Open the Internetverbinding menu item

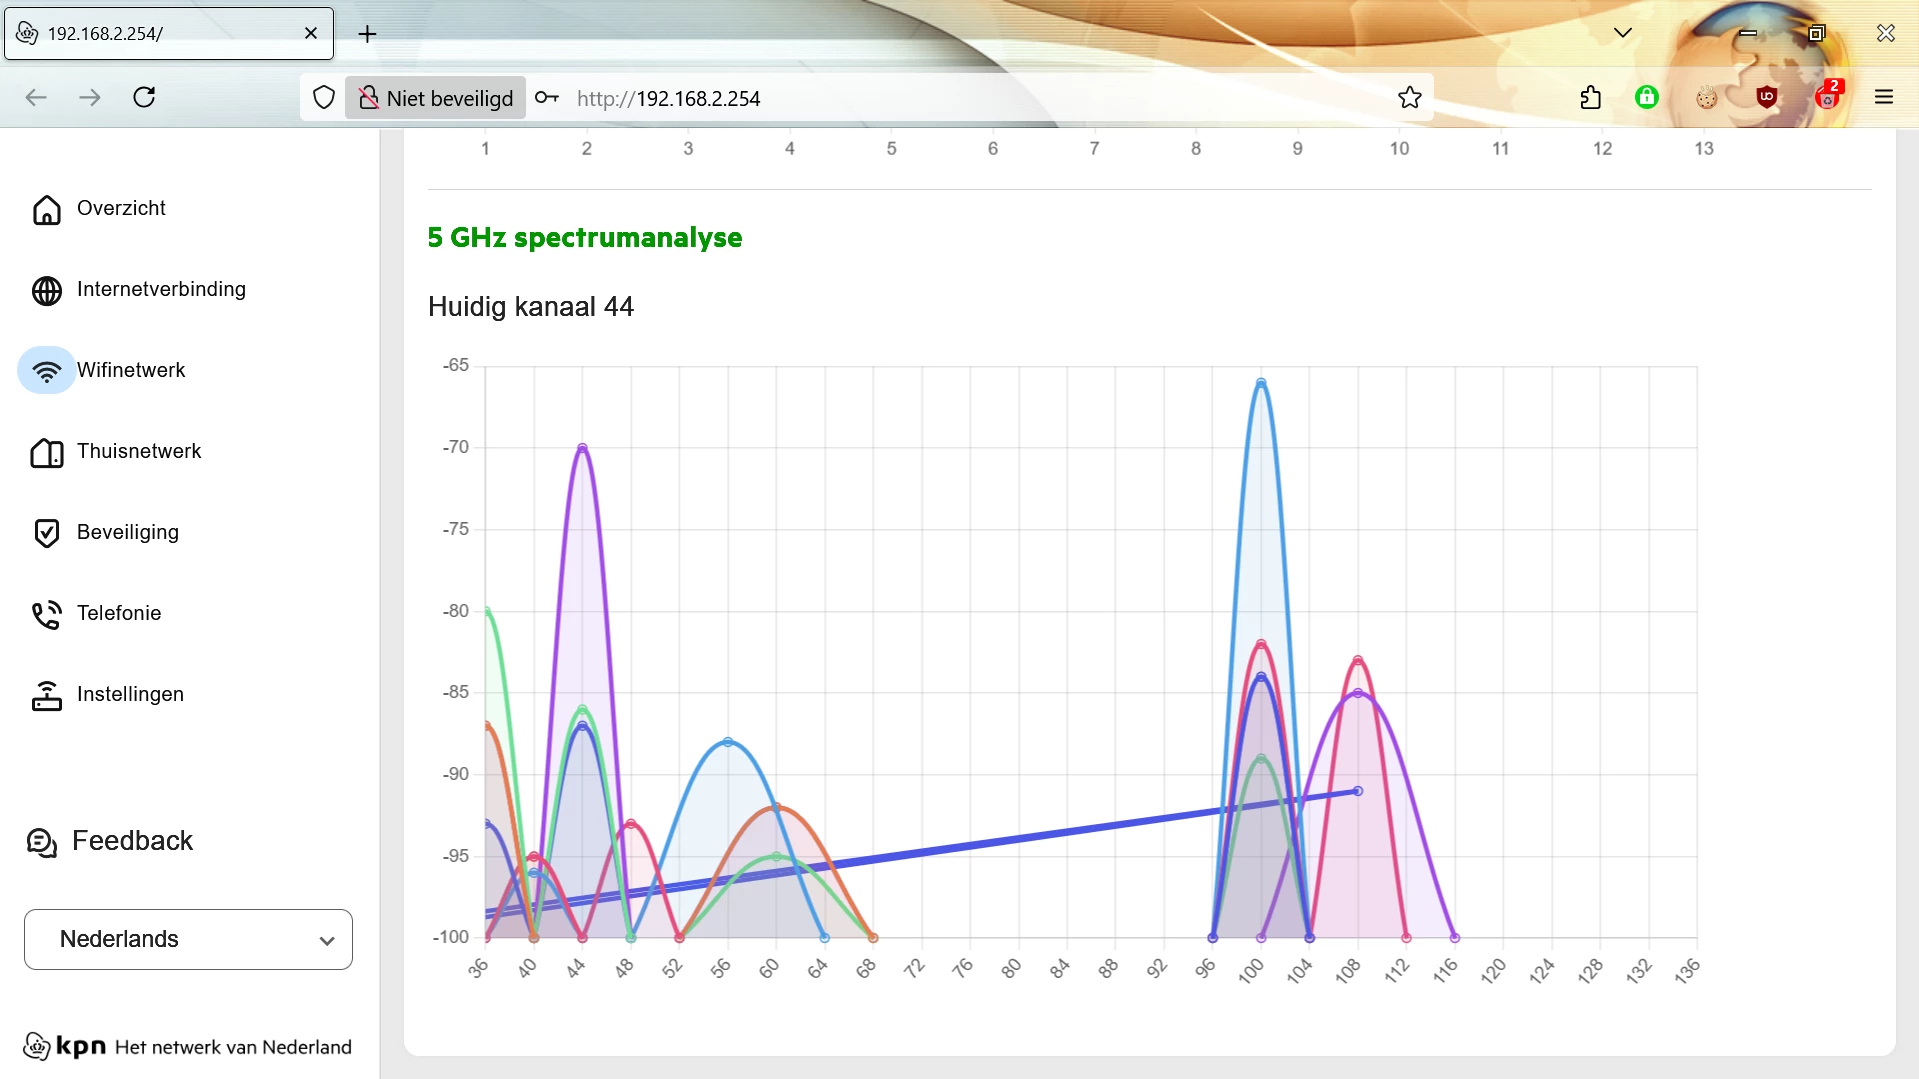pyautogui.click(x=161, y=289)
